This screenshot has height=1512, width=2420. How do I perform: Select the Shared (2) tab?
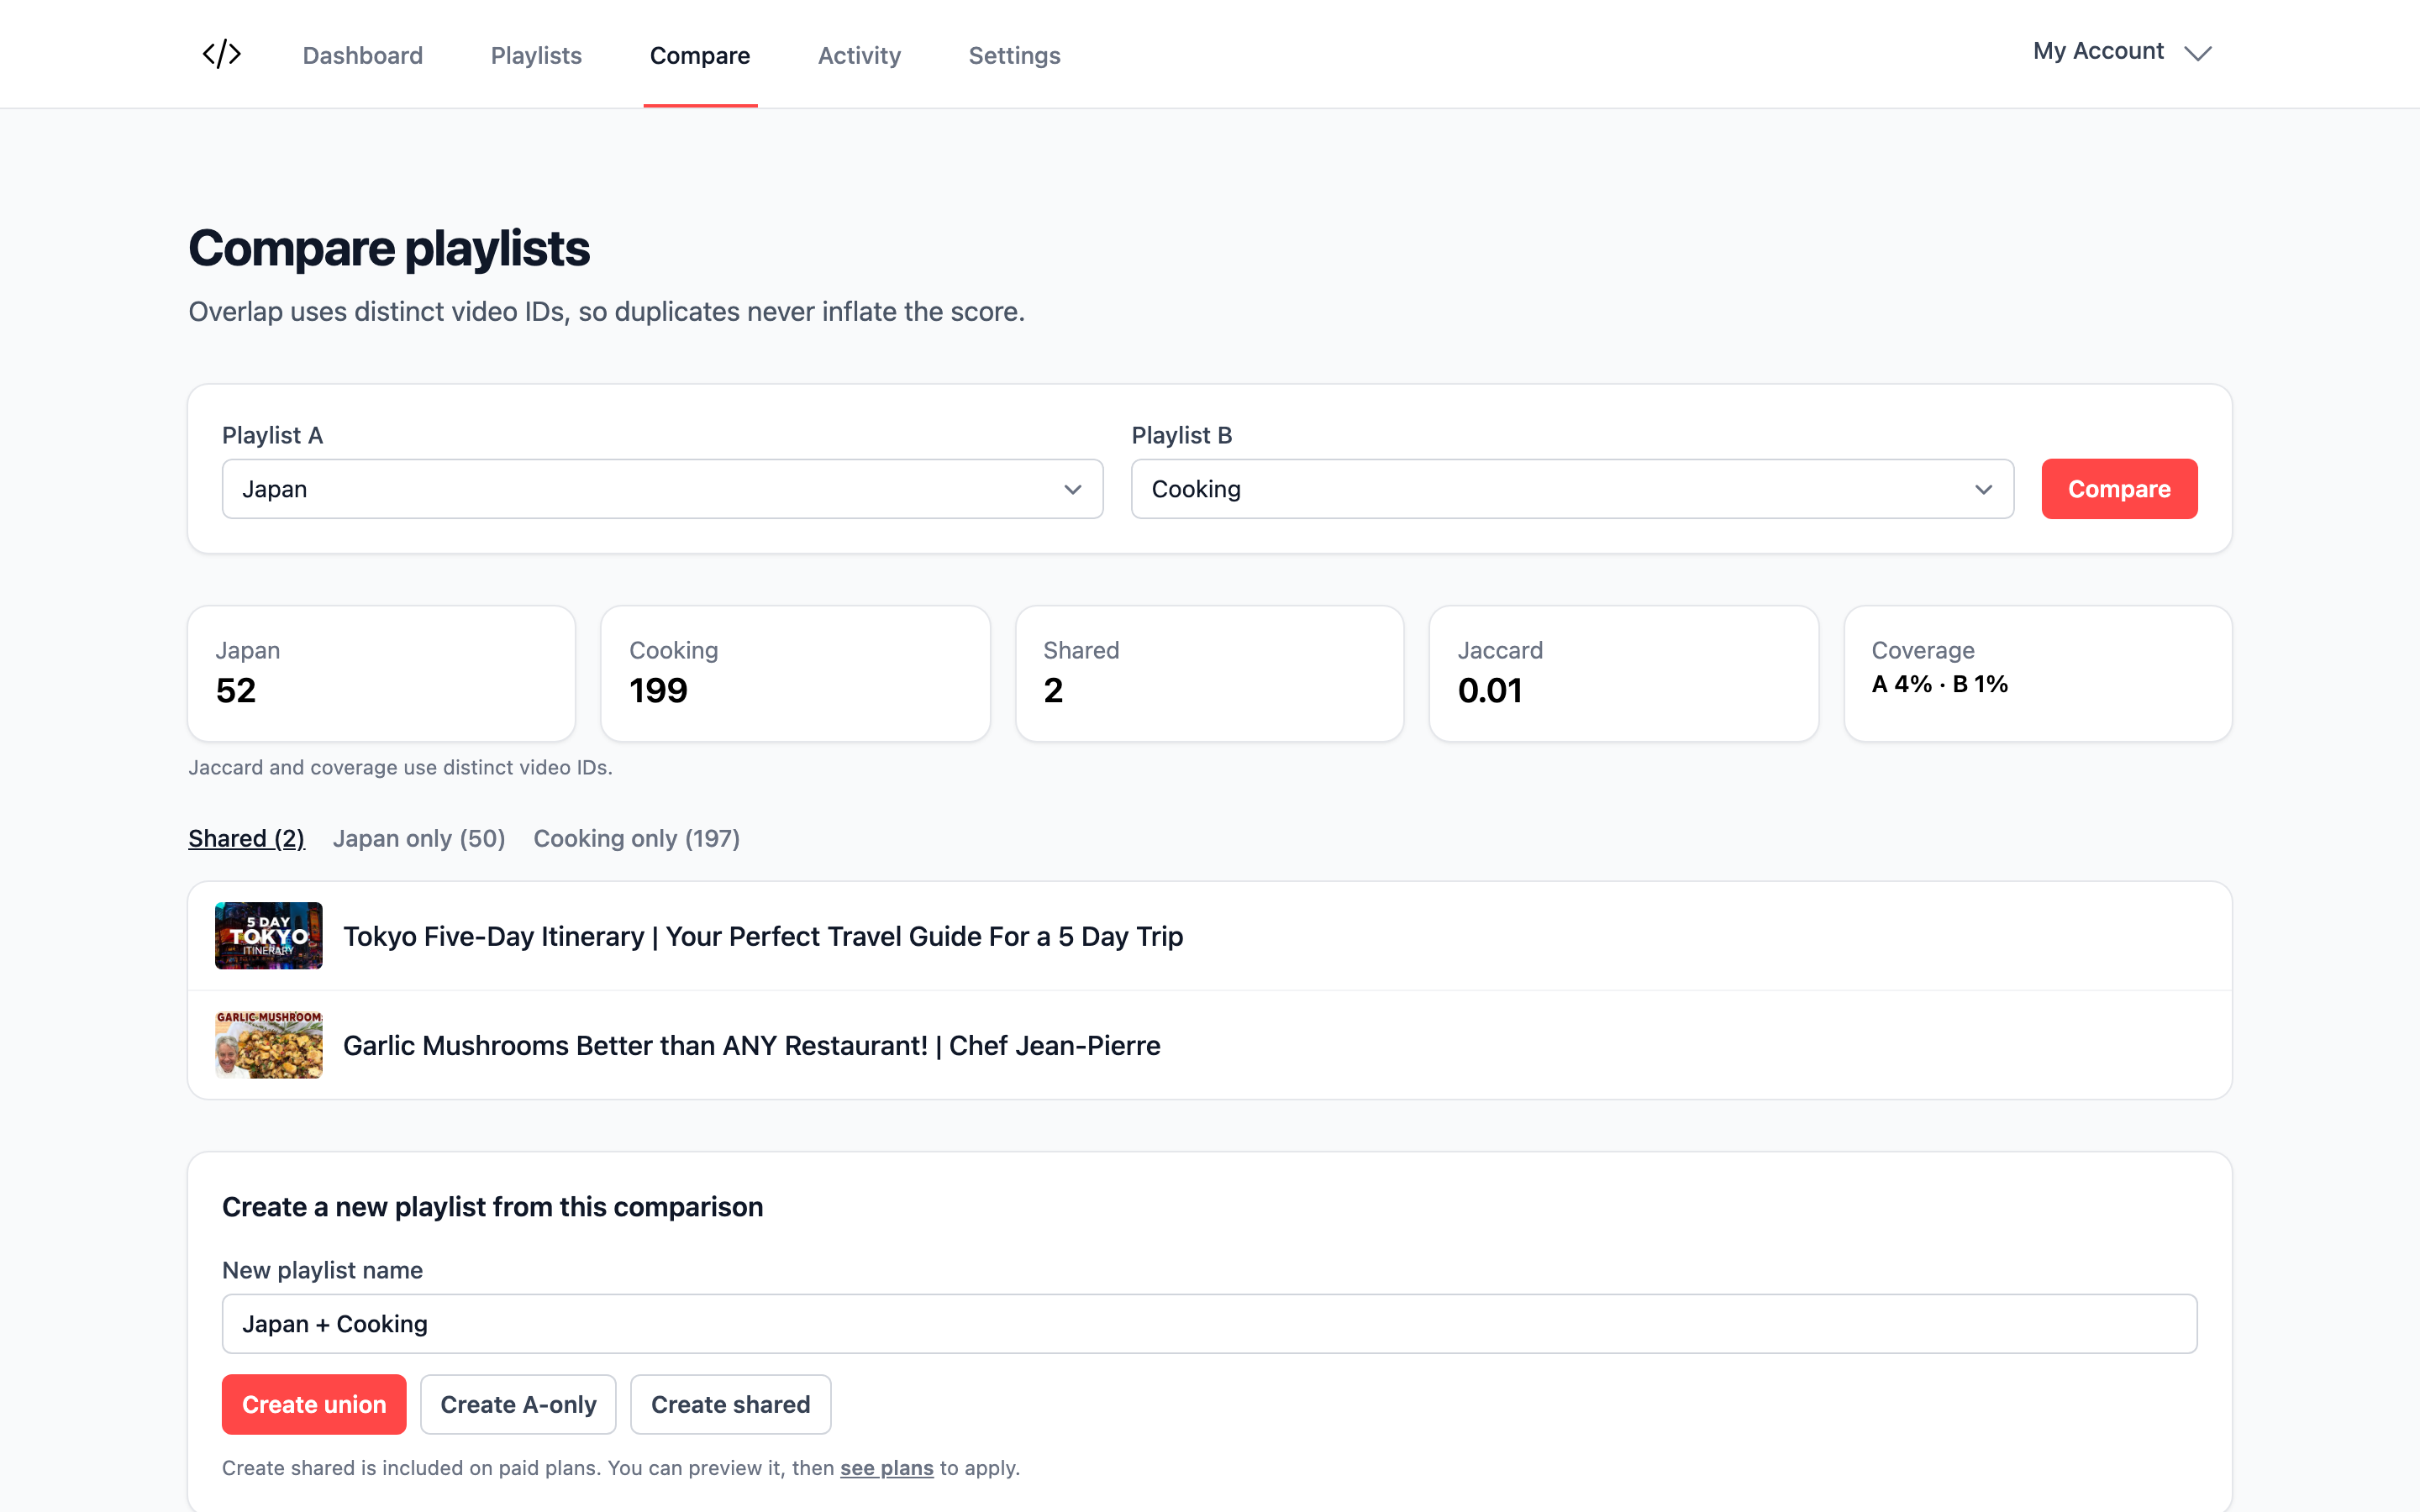point(246,838)
